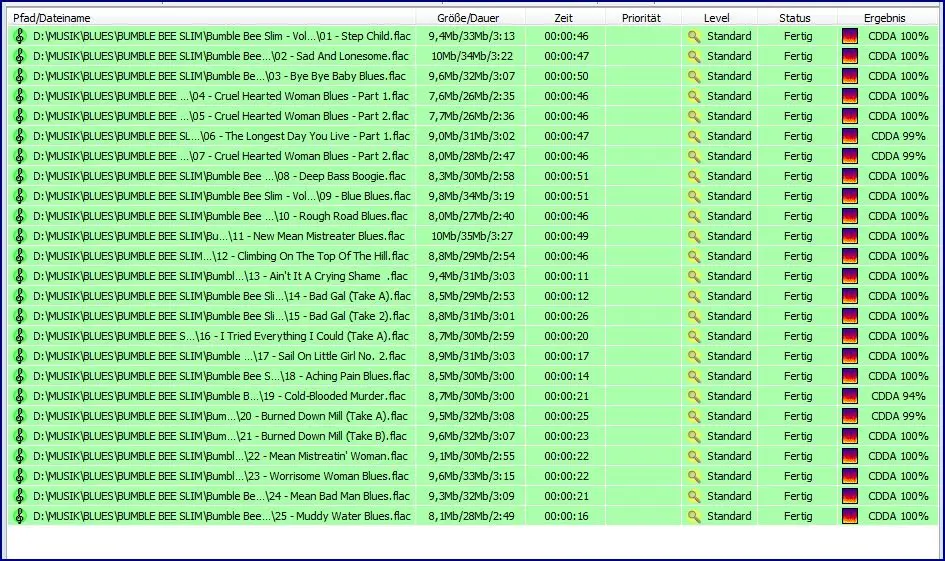Viewport: 945px width, 561px height.
Task: Click spectrum result icon in 05 - Cruel Hearted Part 2 row
Action: click(x=850, y=116)
